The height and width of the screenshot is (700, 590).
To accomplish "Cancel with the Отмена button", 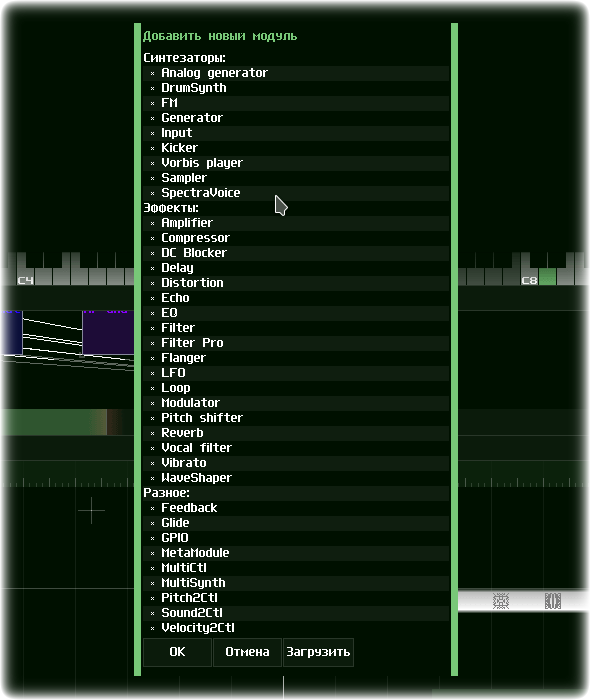I will coord(247,652).
